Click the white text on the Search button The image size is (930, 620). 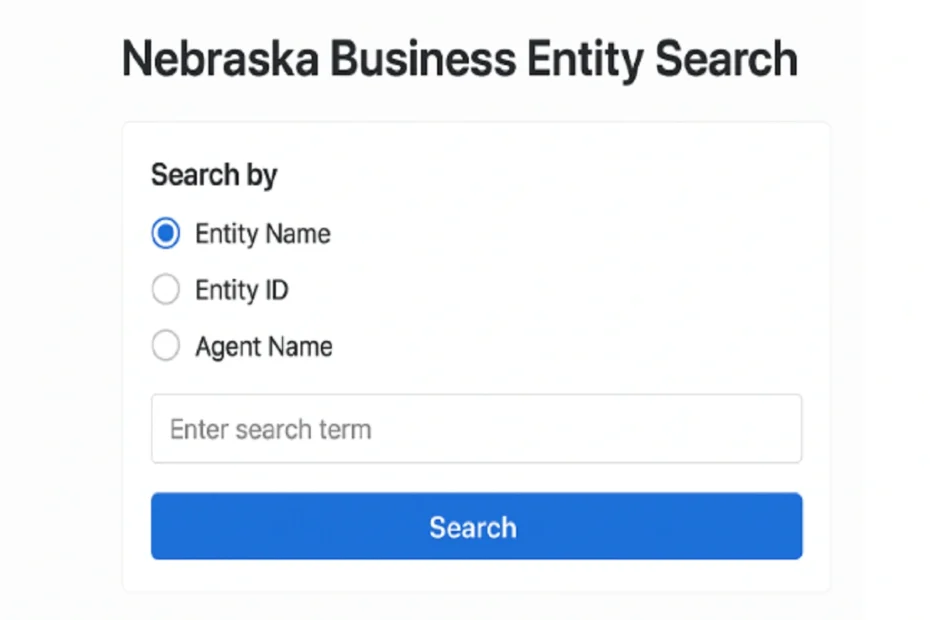click(473, 527)
